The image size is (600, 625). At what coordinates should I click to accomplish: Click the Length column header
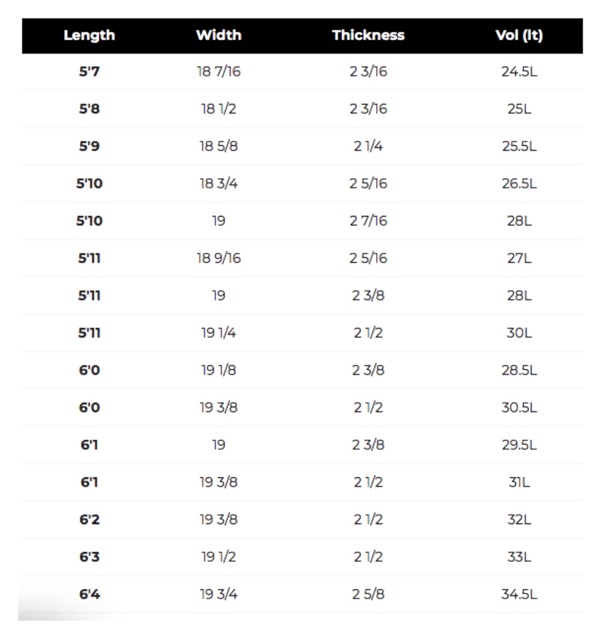tap(89, 35)
